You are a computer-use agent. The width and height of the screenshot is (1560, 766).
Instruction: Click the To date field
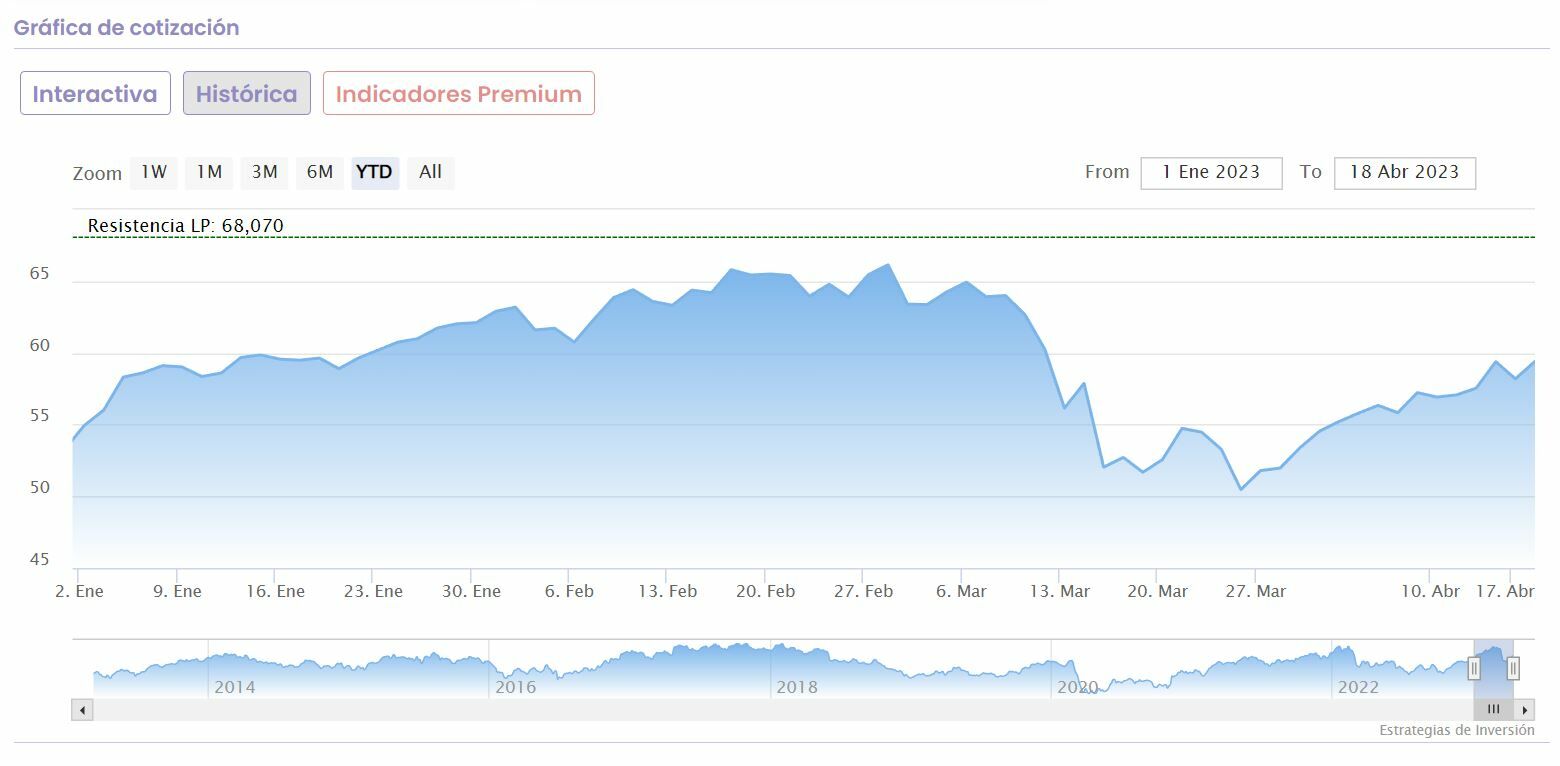1404,172
